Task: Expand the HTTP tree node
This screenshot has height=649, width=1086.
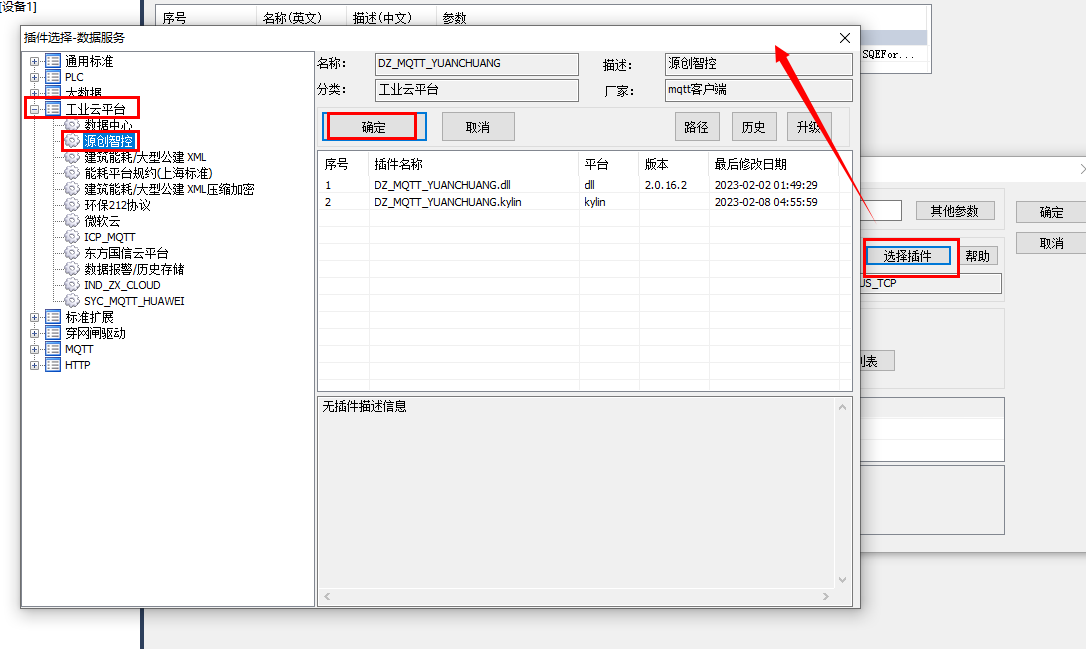Action: (35, 366)
